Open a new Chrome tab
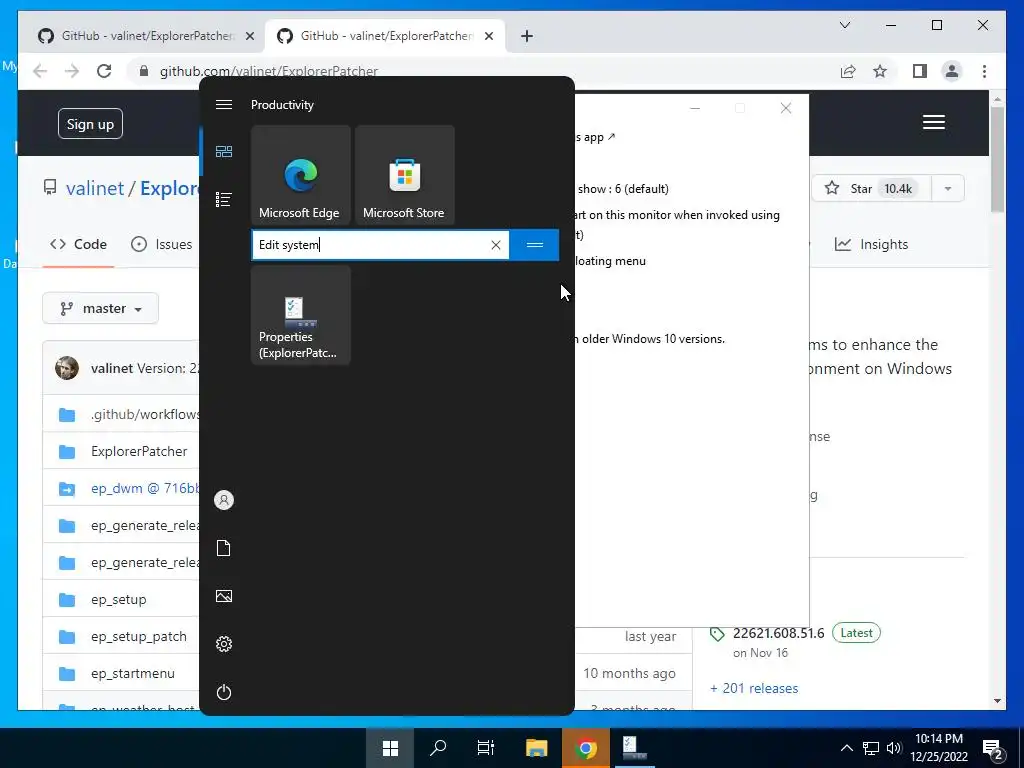1024x768 pixels. point(527,36)
